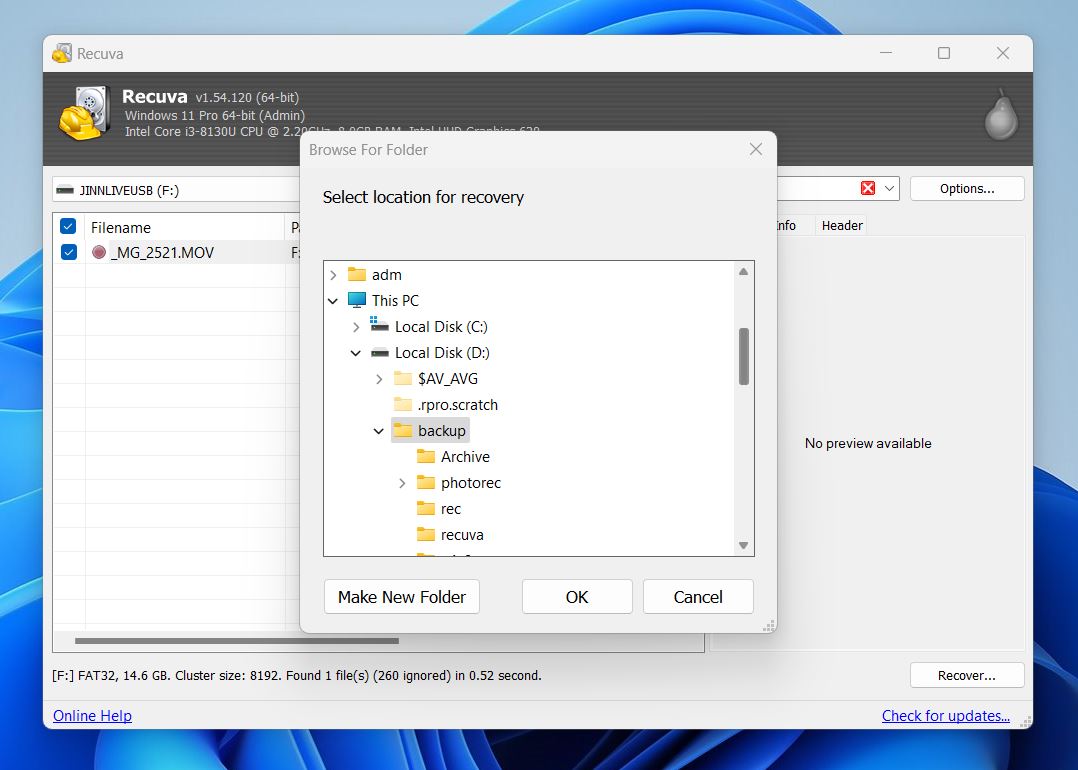Click the rec folder icon
This screenshot has width=1078, height=770.
[x=426, y=509]
